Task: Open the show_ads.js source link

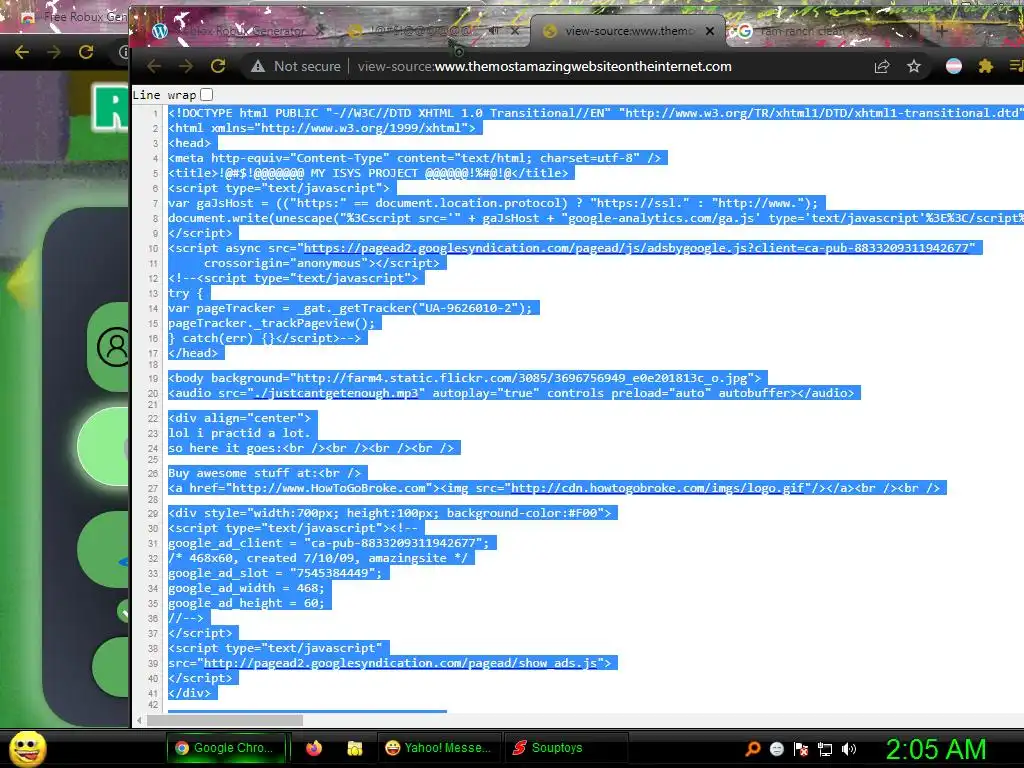Action: click(x=400, y=664)
